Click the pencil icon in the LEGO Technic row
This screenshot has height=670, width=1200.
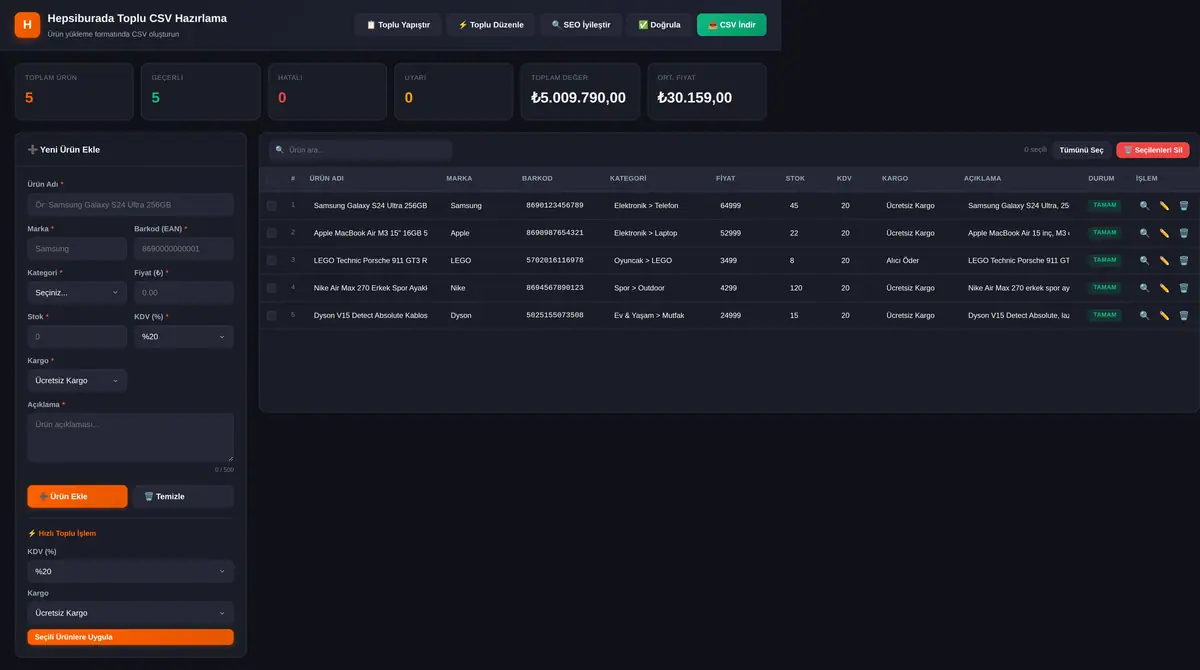pos(1164,260)
